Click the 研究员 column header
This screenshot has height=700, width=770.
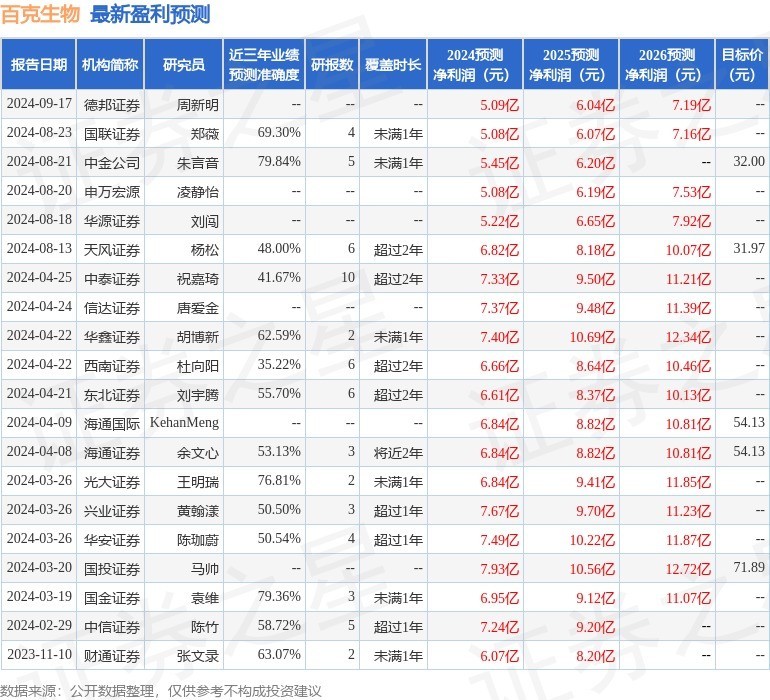(x=184, y=65)
